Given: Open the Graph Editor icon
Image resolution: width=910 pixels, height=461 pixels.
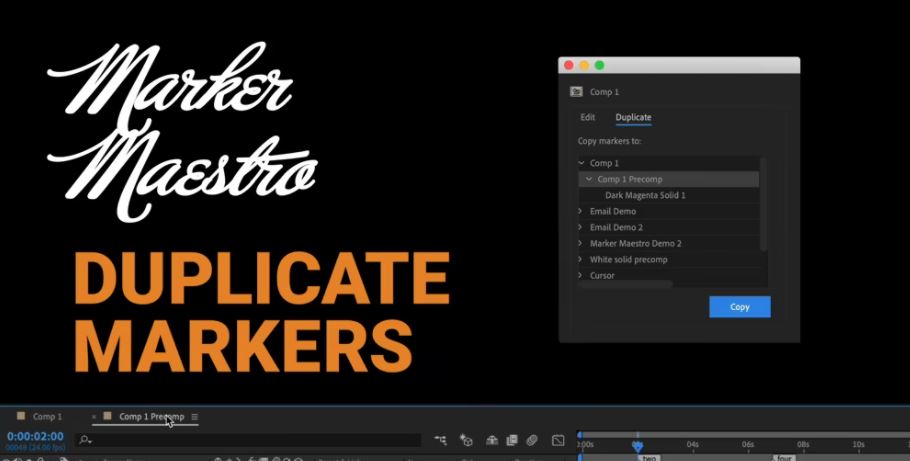Looking at the screenshot, I should coord(558,440).
